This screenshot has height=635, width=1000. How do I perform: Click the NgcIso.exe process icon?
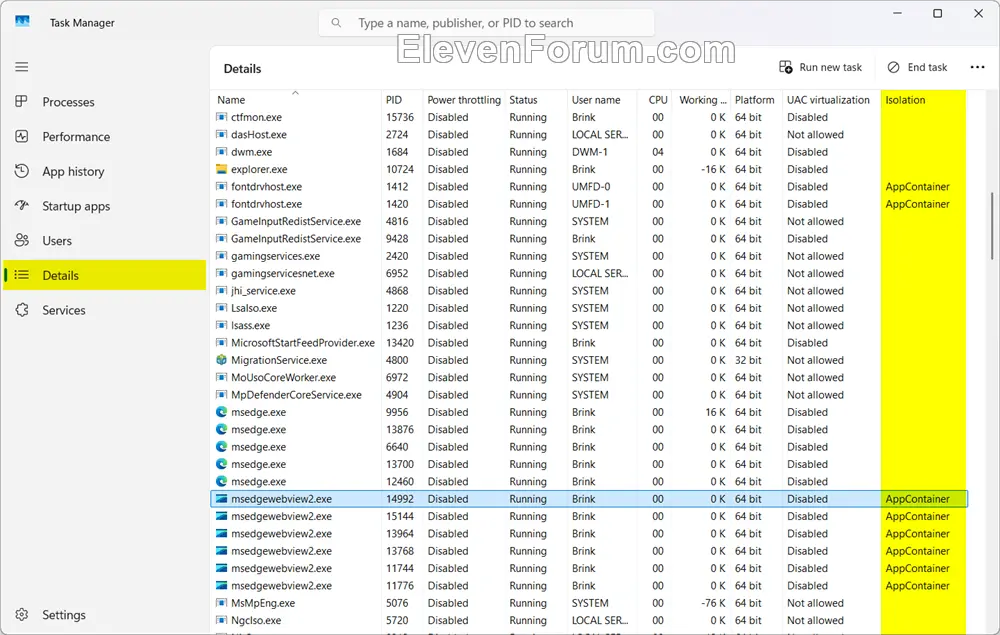(x=221, y=620)
